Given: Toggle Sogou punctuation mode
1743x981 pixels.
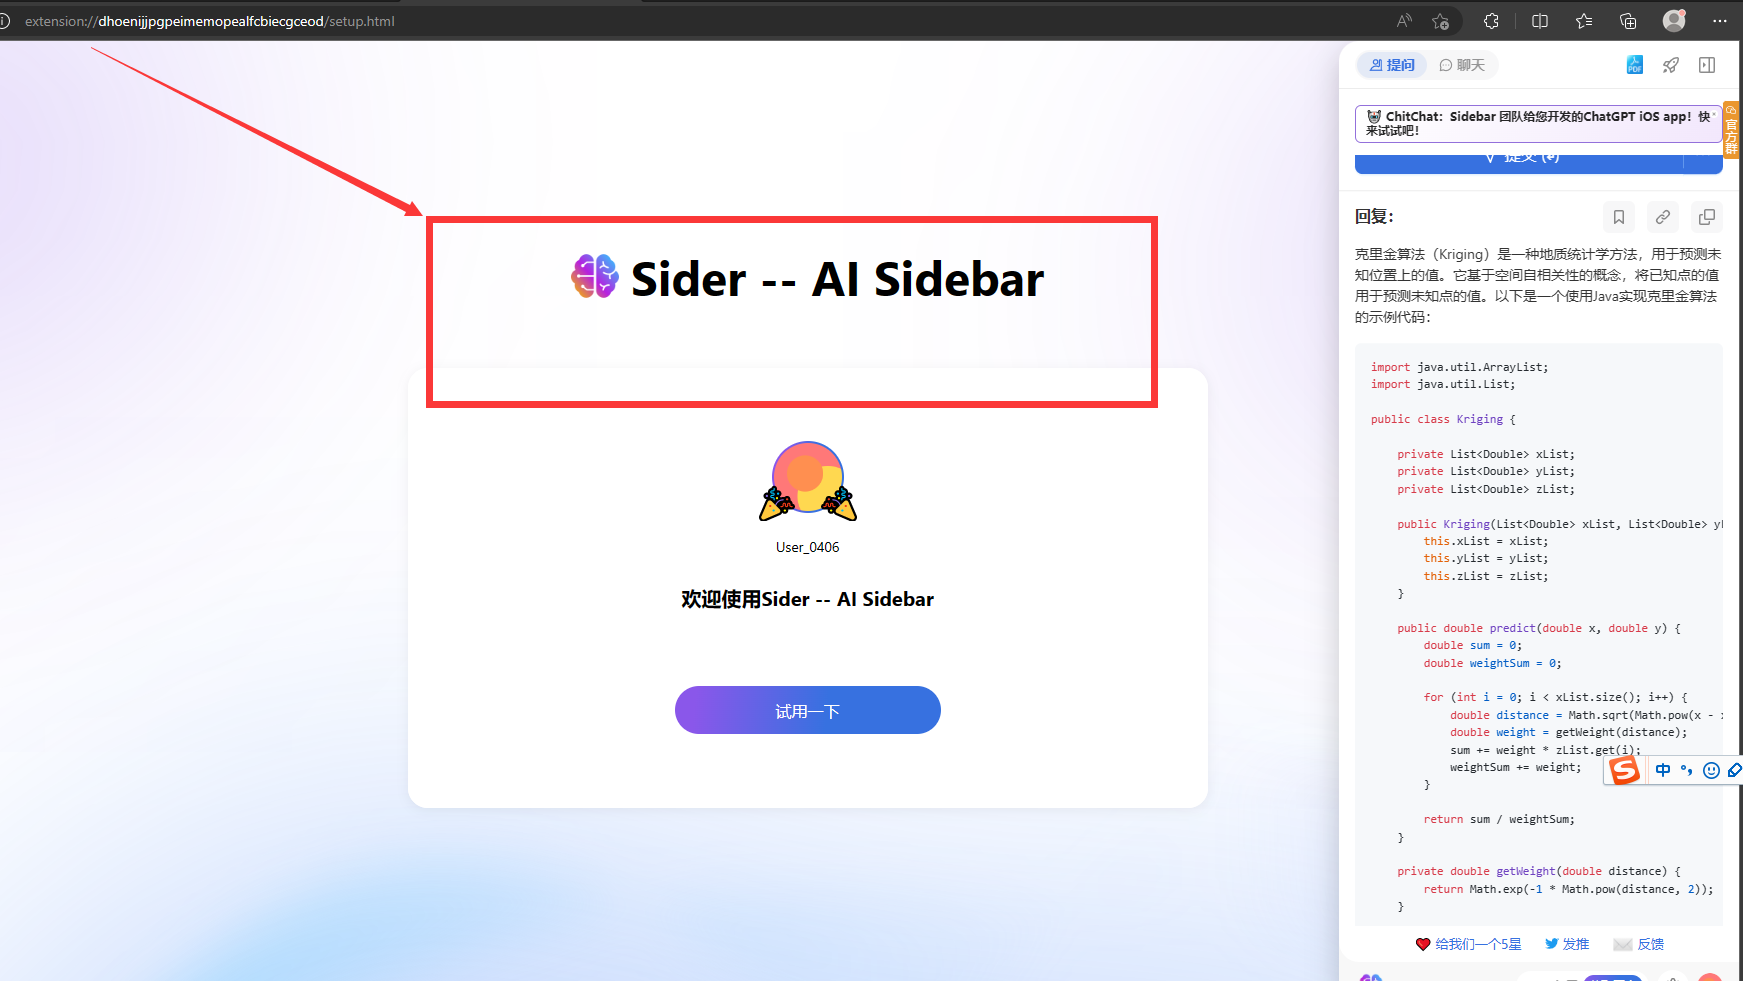Looking at the screenshot, I should (1687, 770).
